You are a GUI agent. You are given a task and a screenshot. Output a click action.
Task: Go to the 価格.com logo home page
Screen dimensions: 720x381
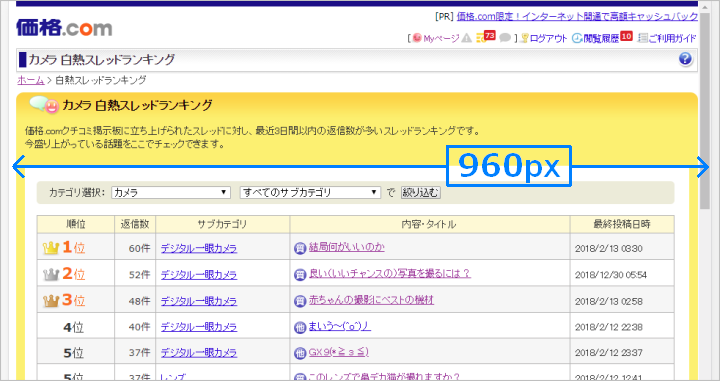click(64, 28)
